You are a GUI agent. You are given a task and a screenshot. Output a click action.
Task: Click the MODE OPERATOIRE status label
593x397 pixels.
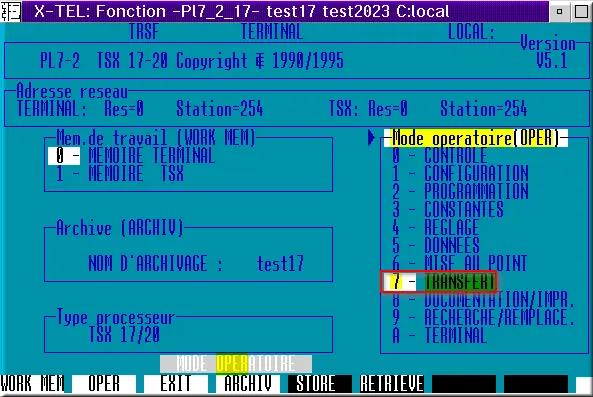point(236,364)
